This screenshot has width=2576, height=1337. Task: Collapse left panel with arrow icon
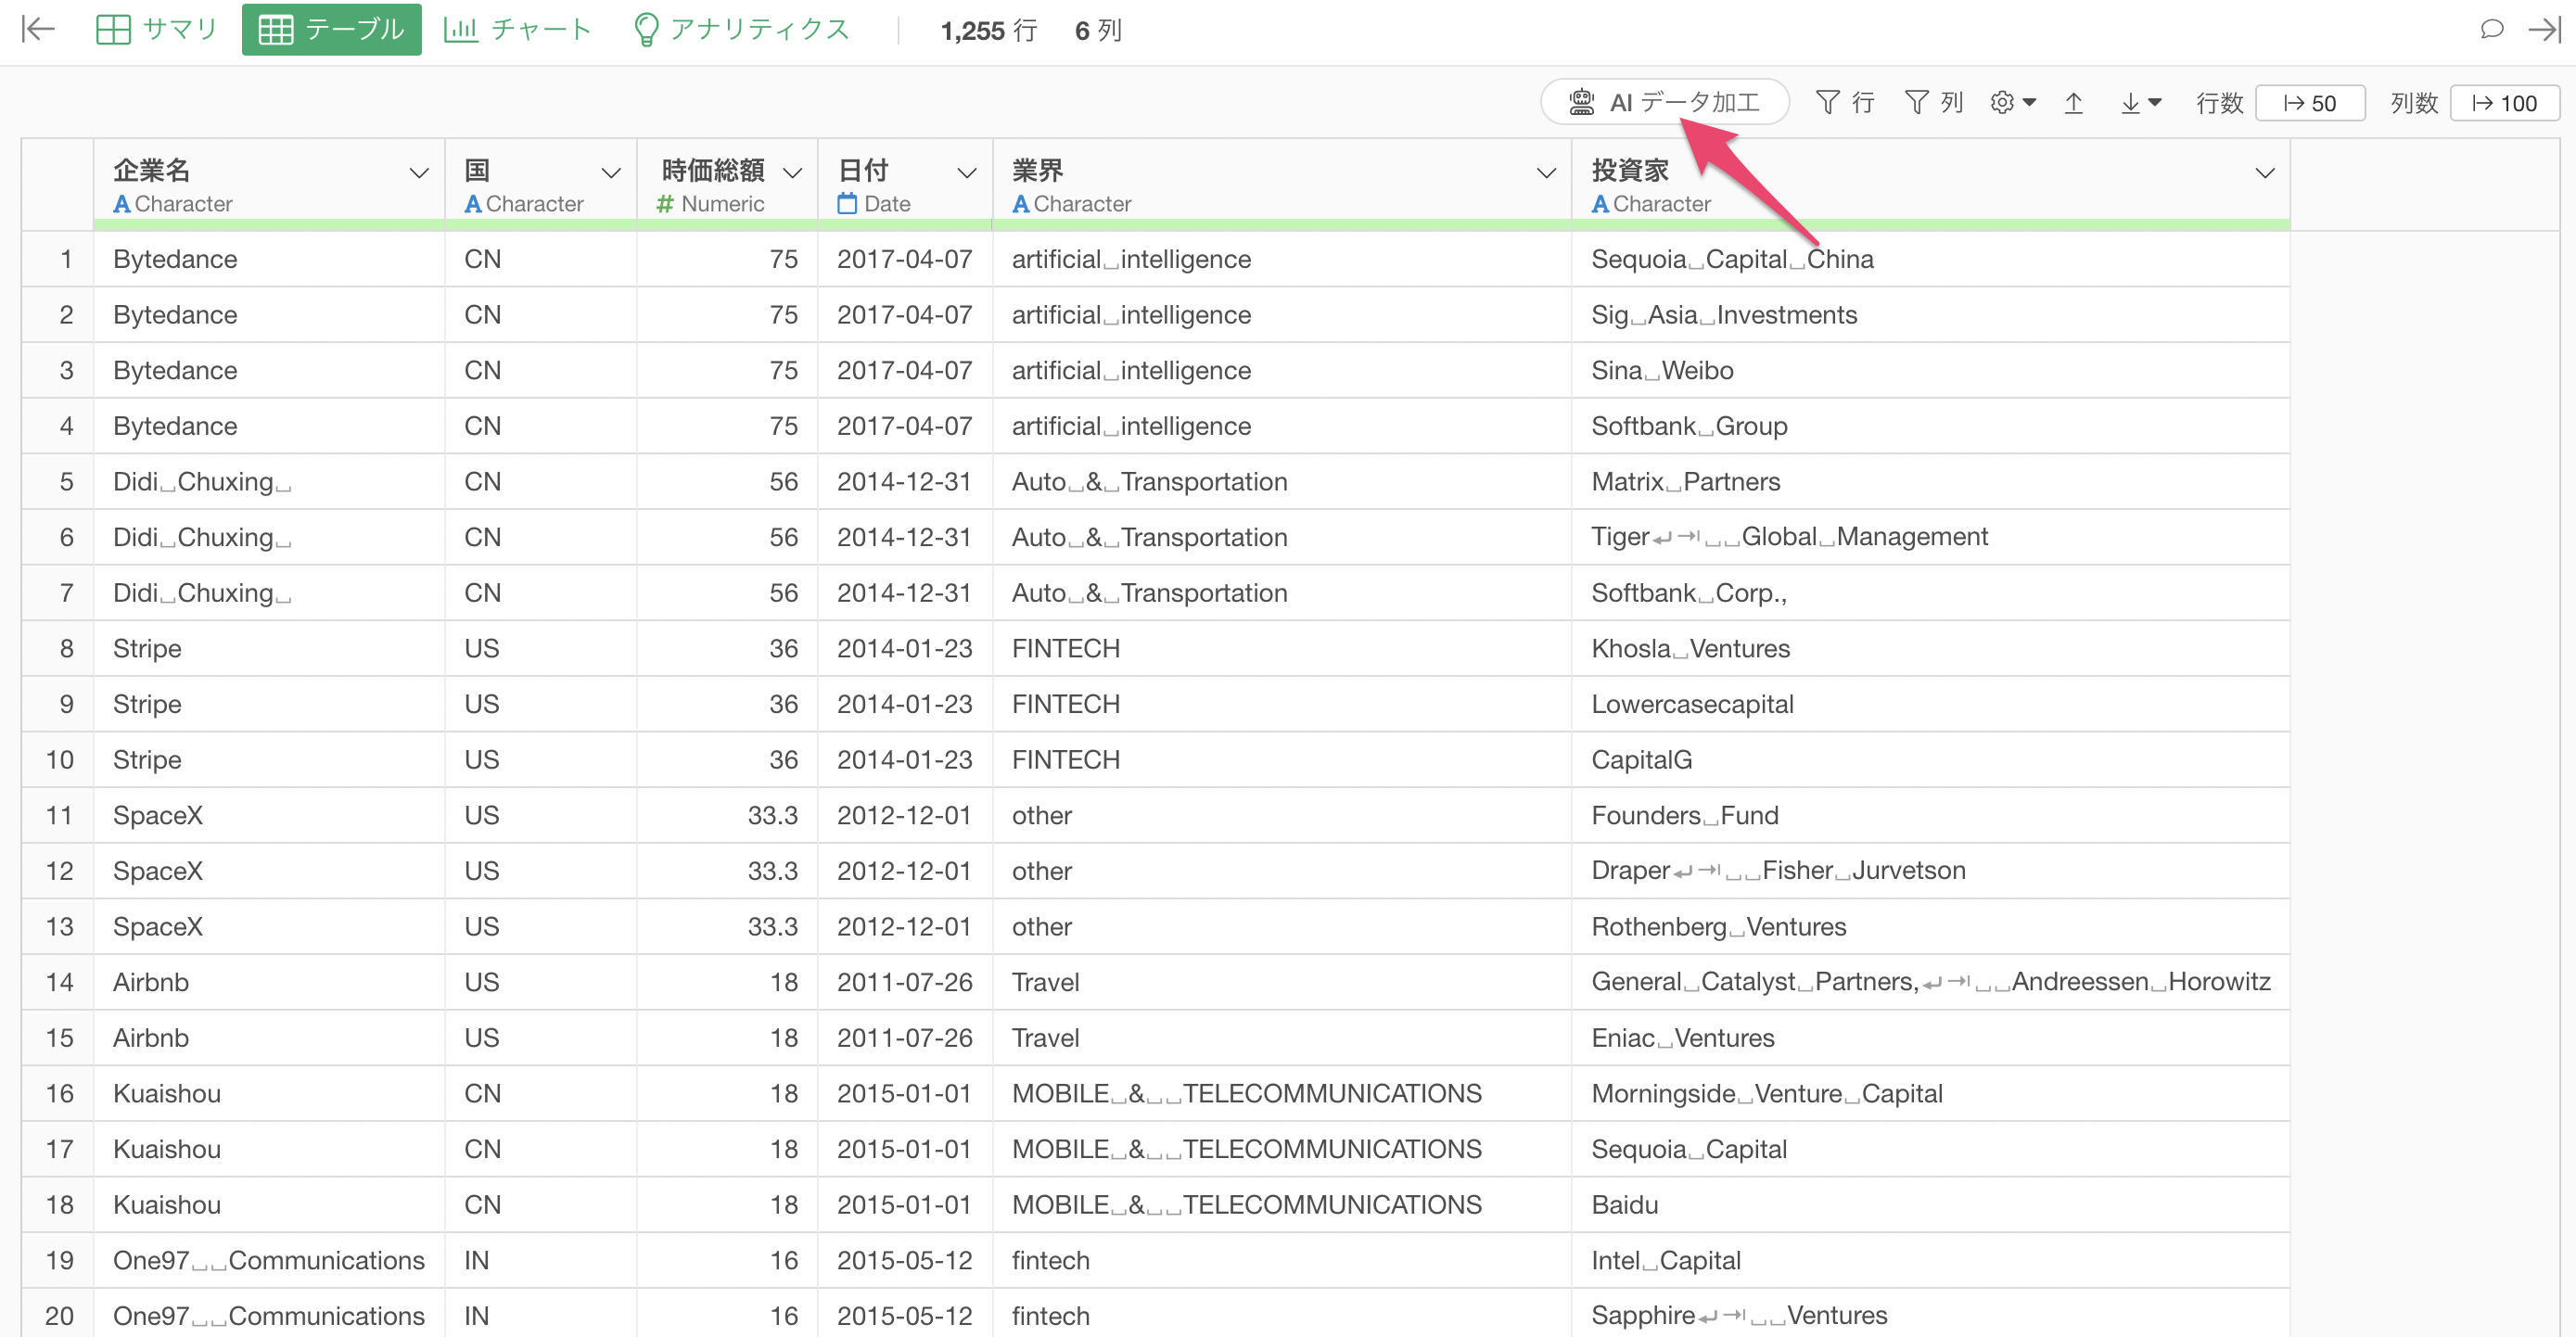point(38,29)
